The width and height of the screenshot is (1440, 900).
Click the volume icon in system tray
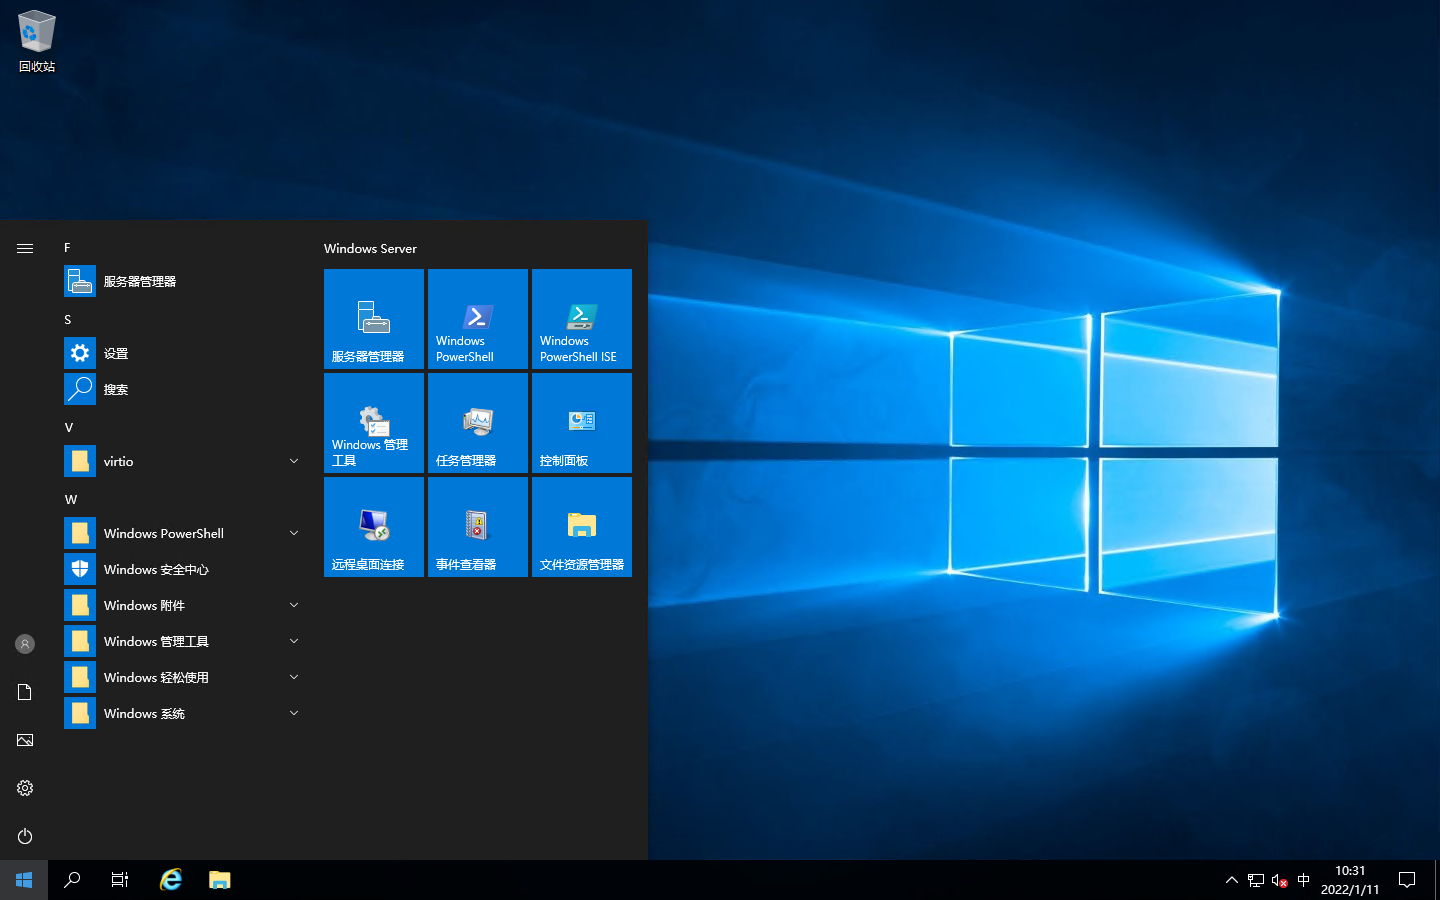[x=1279, y=880]
